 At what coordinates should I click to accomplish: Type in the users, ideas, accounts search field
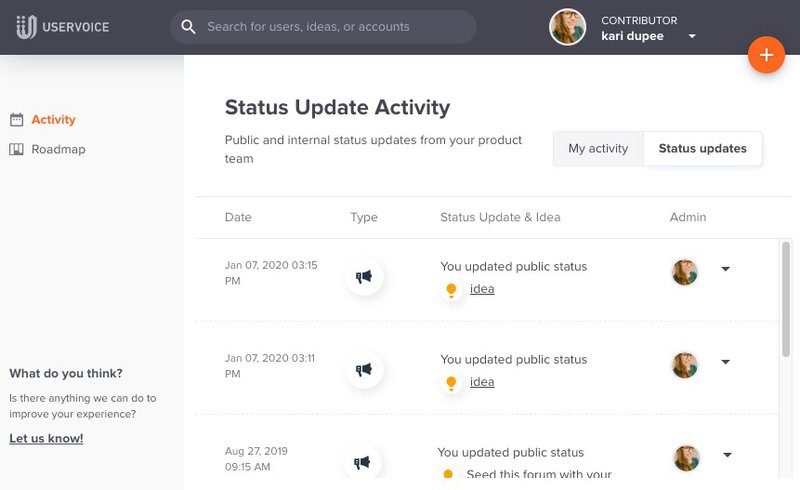(330, 27)
